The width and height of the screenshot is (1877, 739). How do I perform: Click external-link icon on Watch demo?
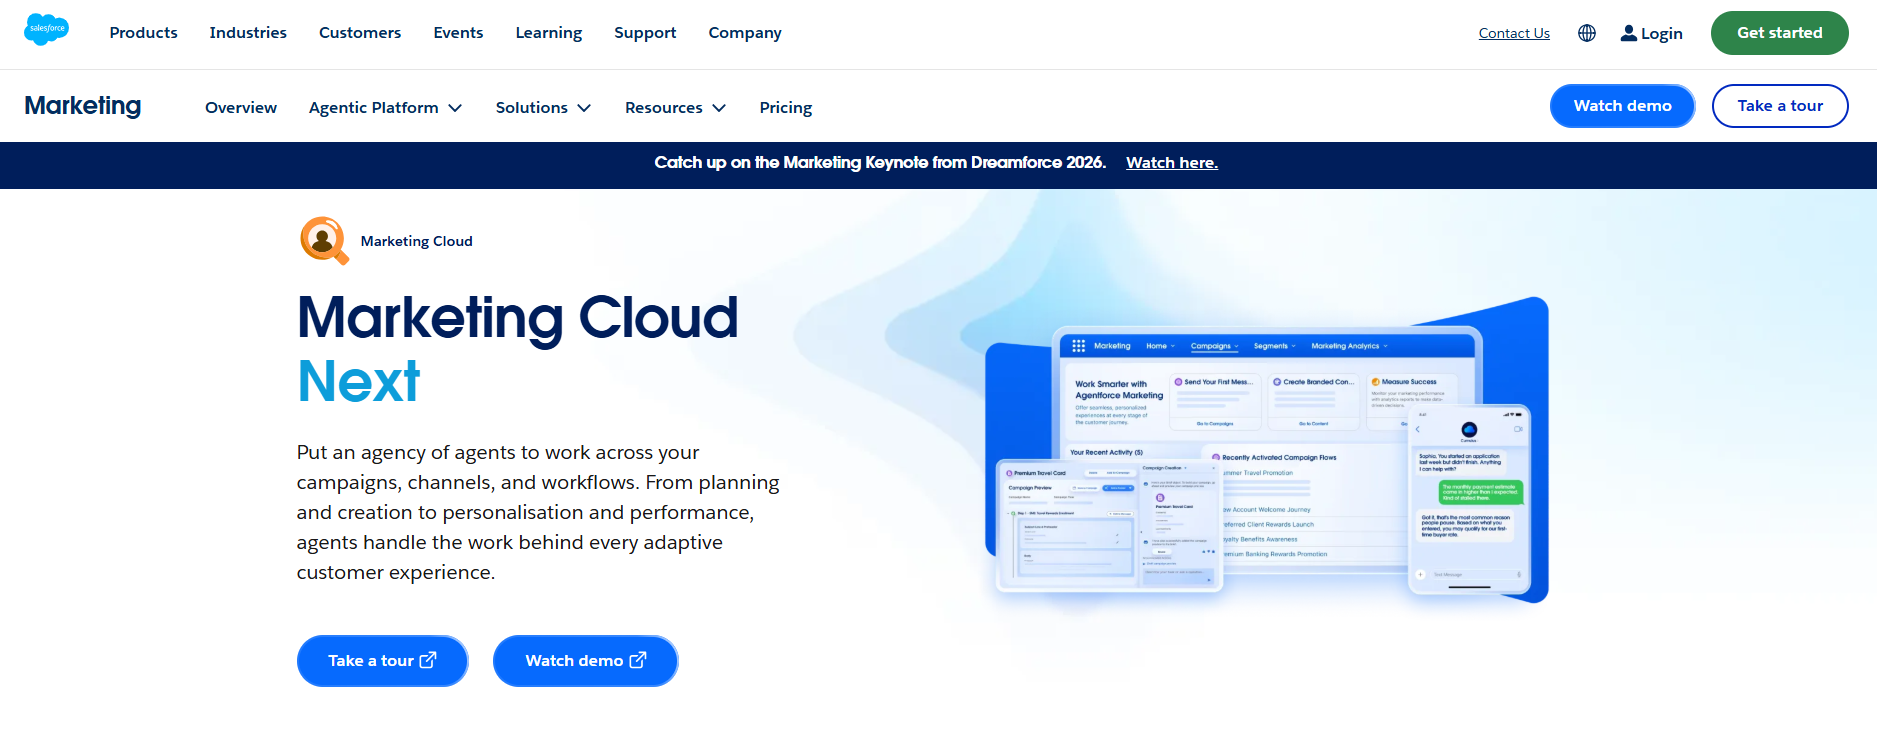tap(638, 660)
